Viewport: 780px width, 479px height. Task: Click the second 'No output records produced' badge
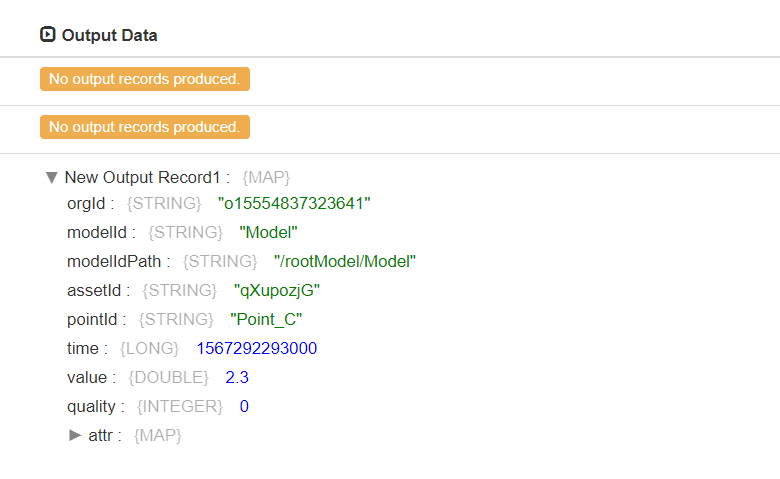144,127
